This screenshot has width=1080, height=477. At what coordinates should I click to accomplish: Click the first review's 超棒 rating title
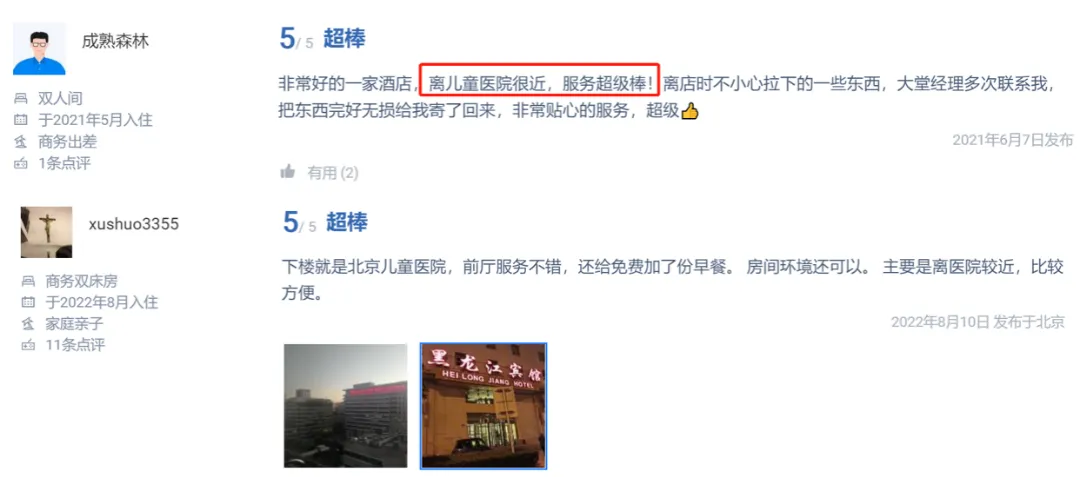pyautogui.click(x=344, y=39)
